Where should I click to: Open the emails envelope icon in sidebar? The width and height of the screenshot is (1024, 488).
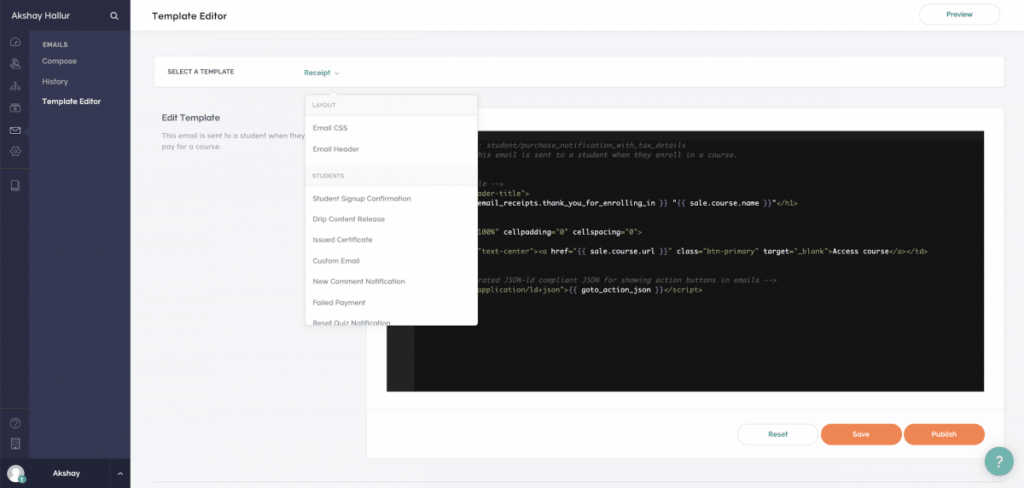(x=15, y=130)
